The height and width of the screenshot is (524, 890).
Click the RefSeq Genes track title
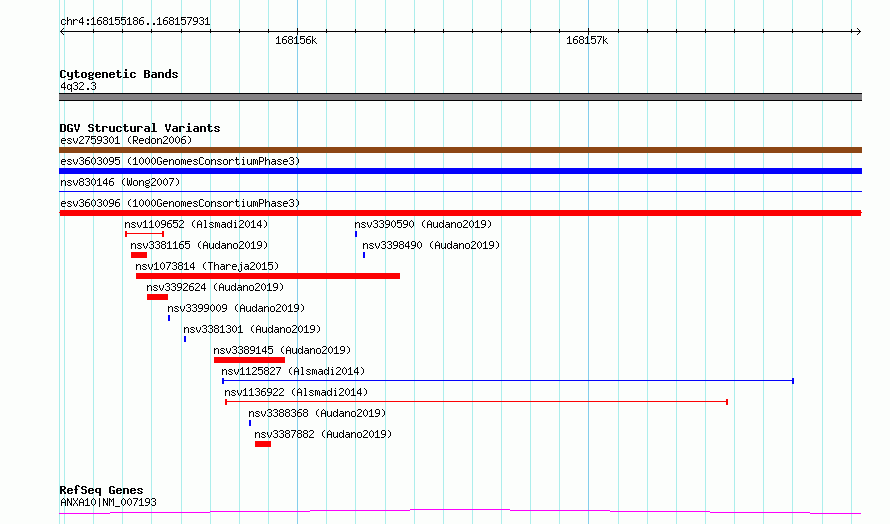click(101, 490)
